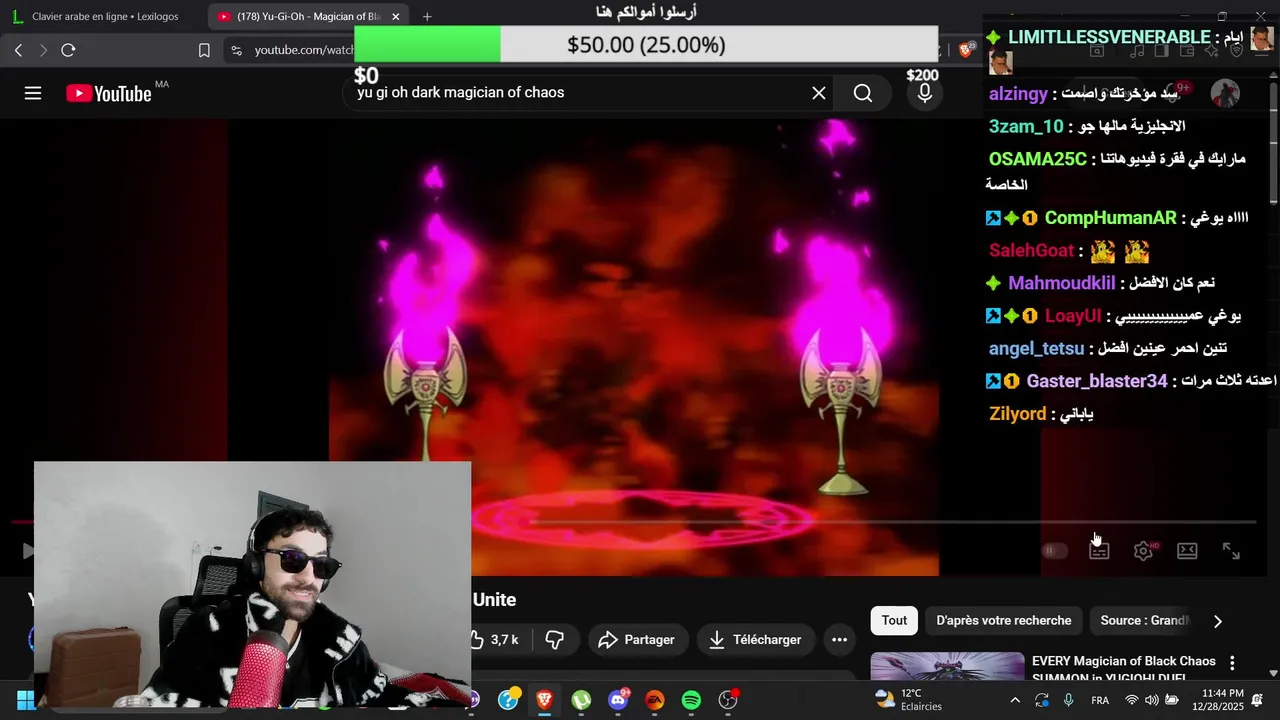
Task: Start voice search with the microphone
Action: pyautogui.click(x=925, y=93)
